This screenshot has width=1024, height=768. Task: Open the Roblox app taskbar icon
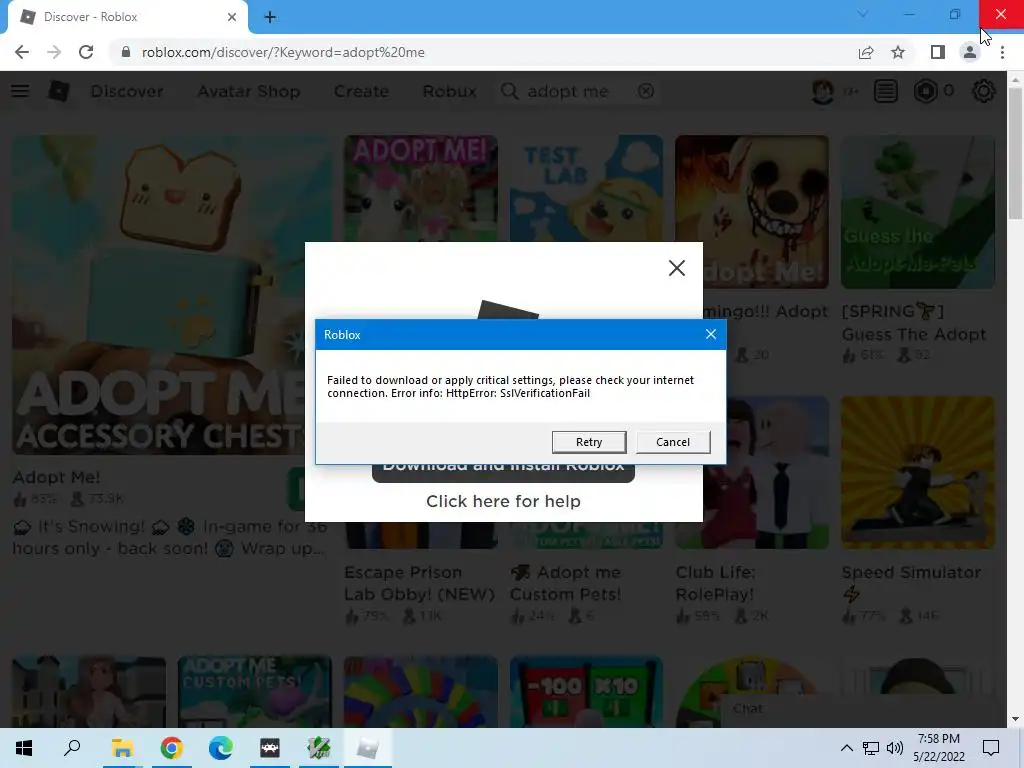click(368, 748)
